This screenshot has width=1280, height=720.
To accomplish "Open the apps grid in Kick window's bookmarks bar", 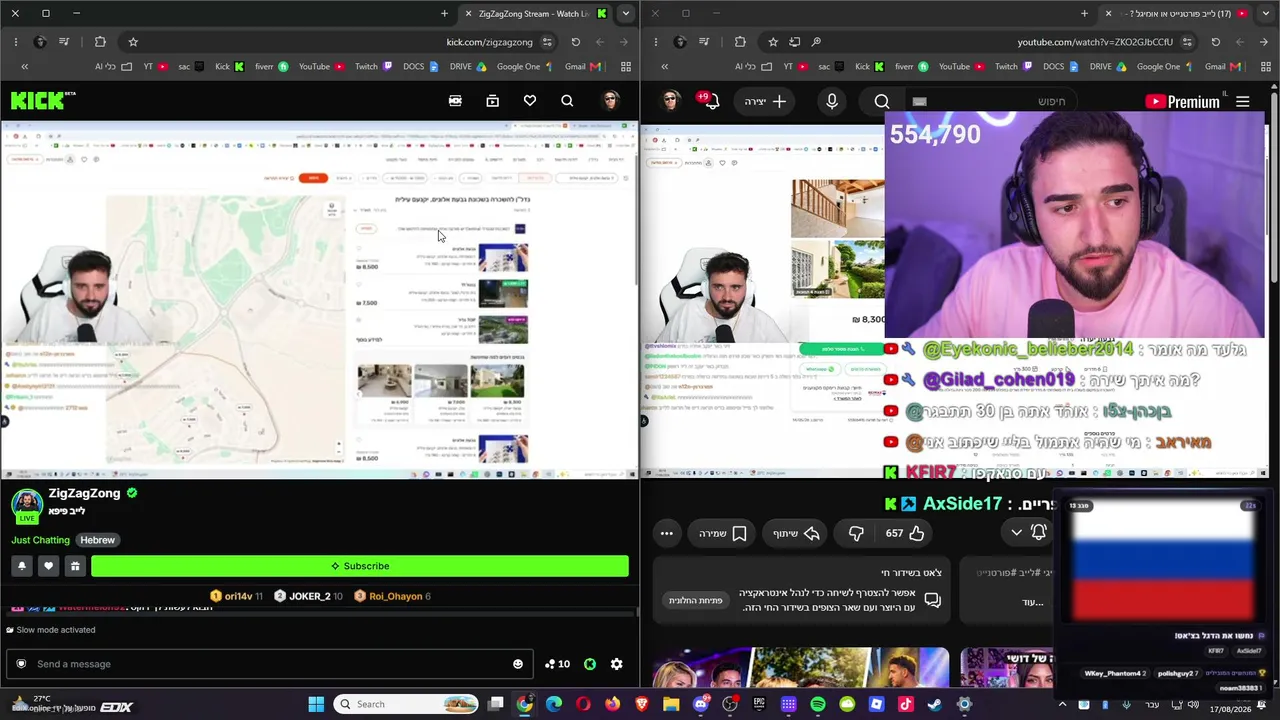I will [x=626, y=67].
